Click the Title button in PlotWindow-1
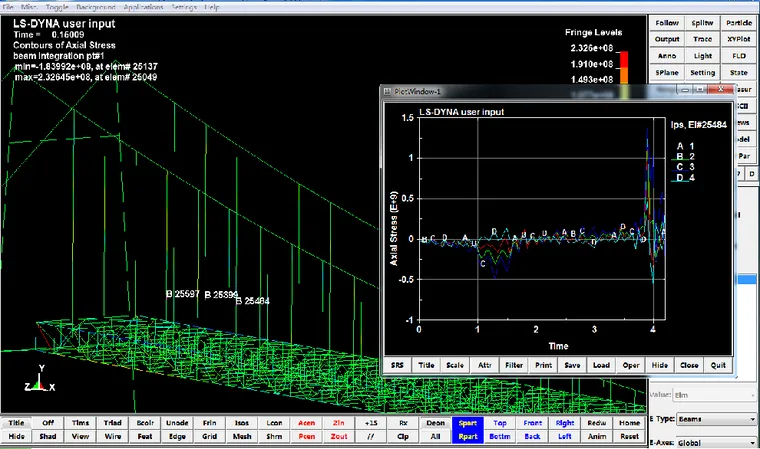 [x=427, y=365]
